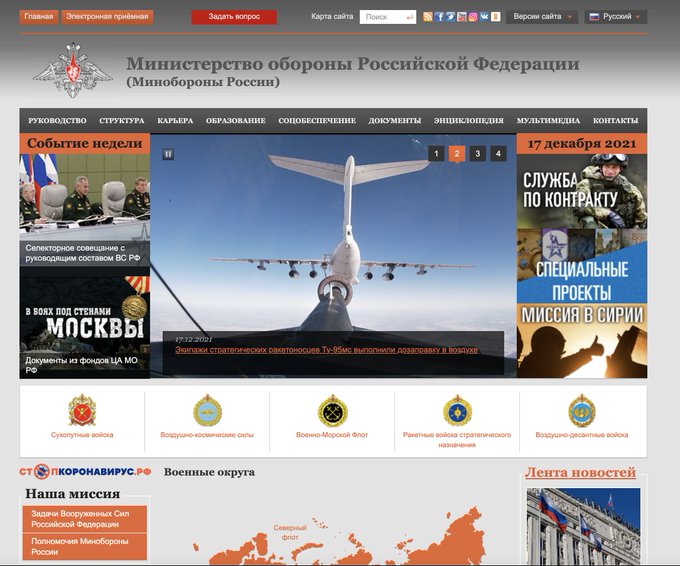Click Полномочия Минобороны России button
The image size is (680, 566).
click(x=85, y=546)
